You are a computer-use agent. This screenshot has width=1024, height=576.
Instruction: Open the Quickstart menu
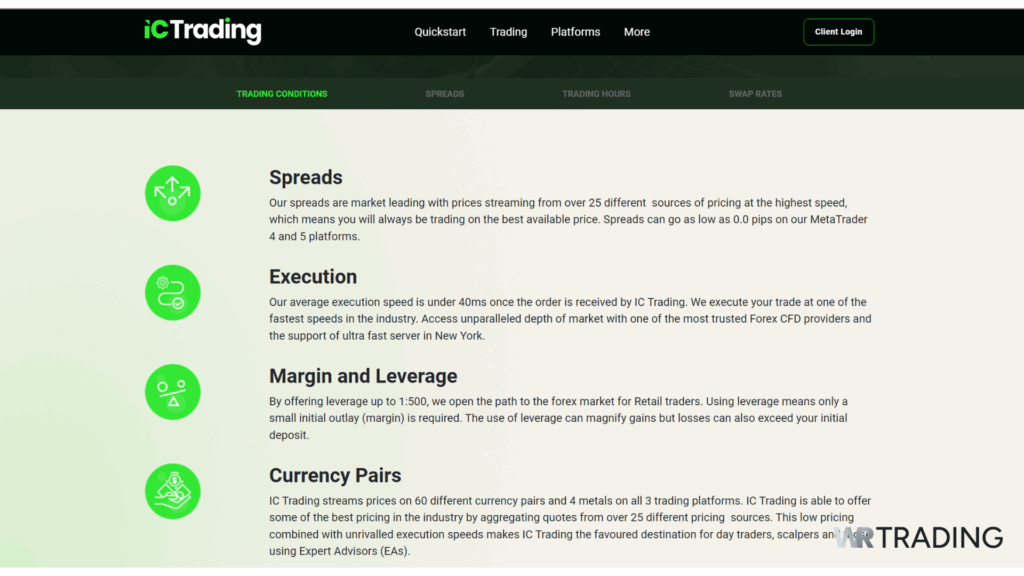point(440,31)
